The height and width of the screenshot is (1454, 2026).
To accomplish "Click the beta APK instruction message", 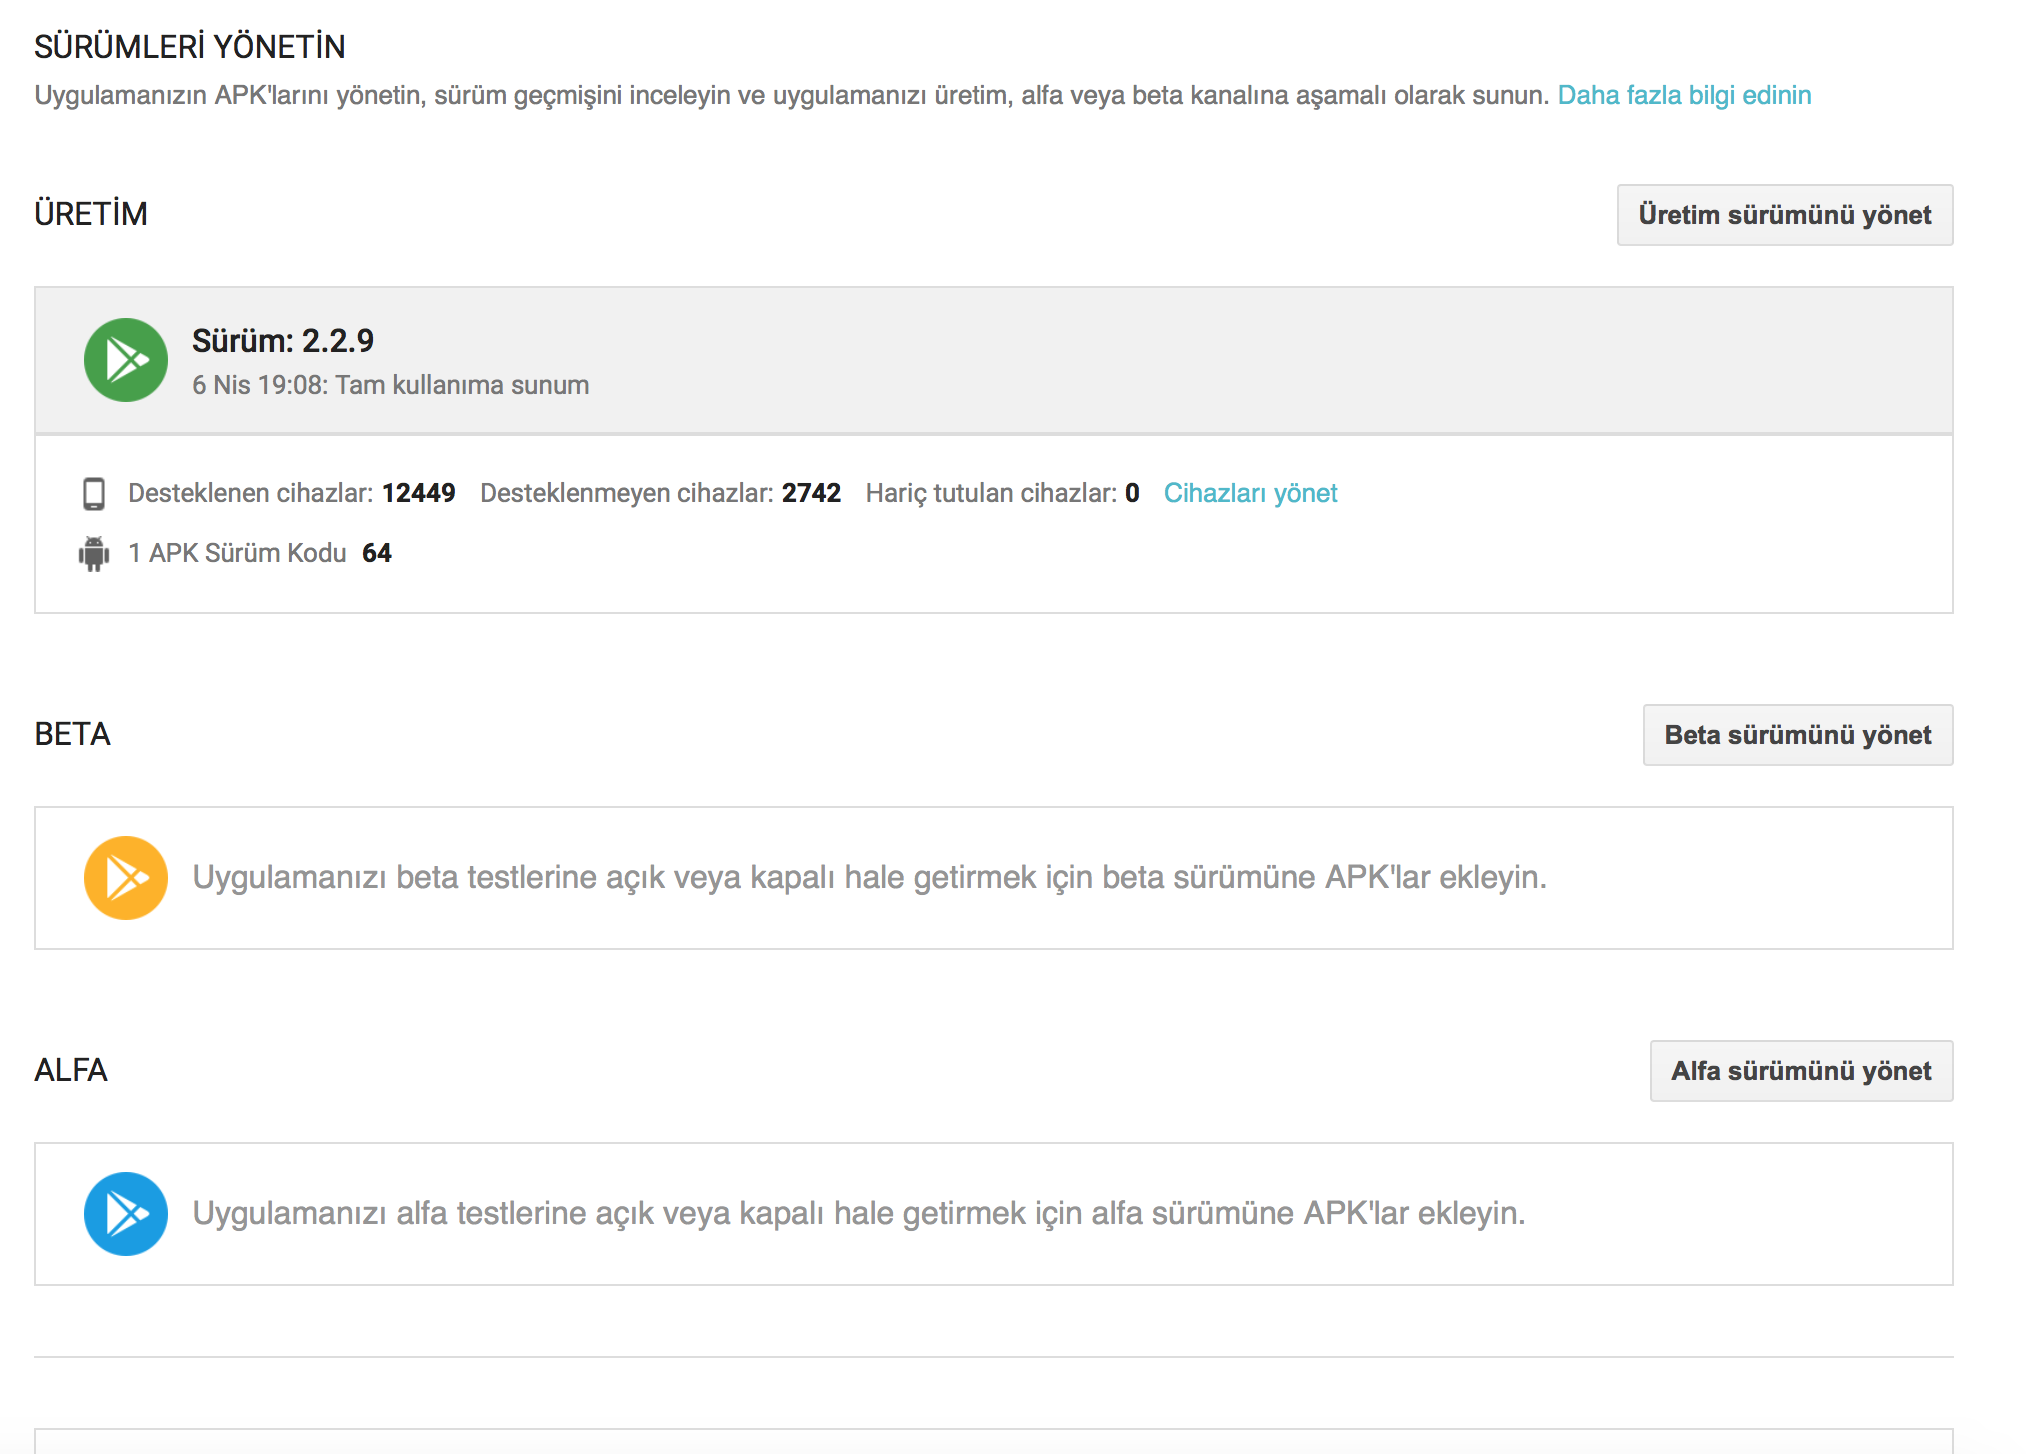I will (x=869, y=877).
